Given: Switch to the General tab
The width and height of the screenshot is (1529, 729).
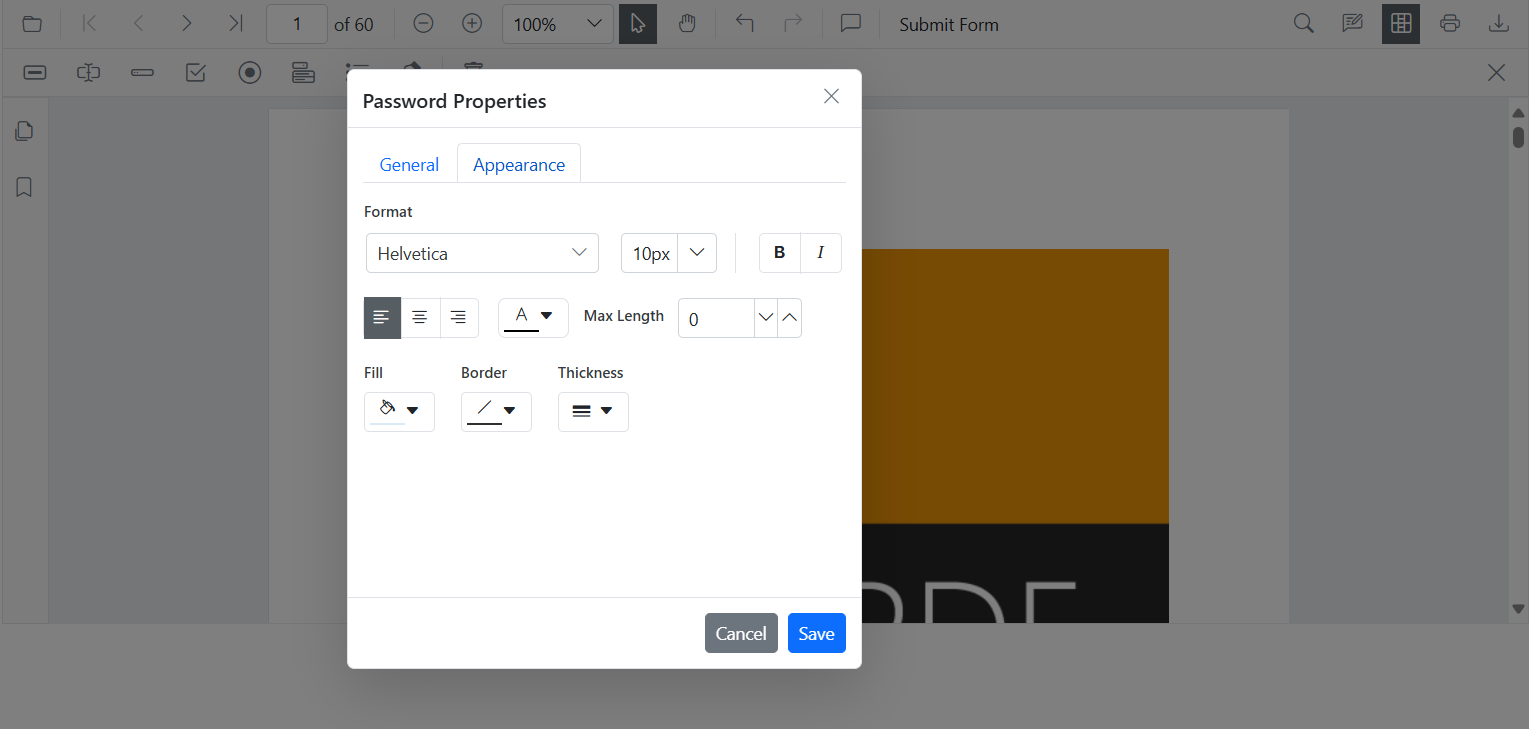Looking at the screenshot, I should (409, 165).
